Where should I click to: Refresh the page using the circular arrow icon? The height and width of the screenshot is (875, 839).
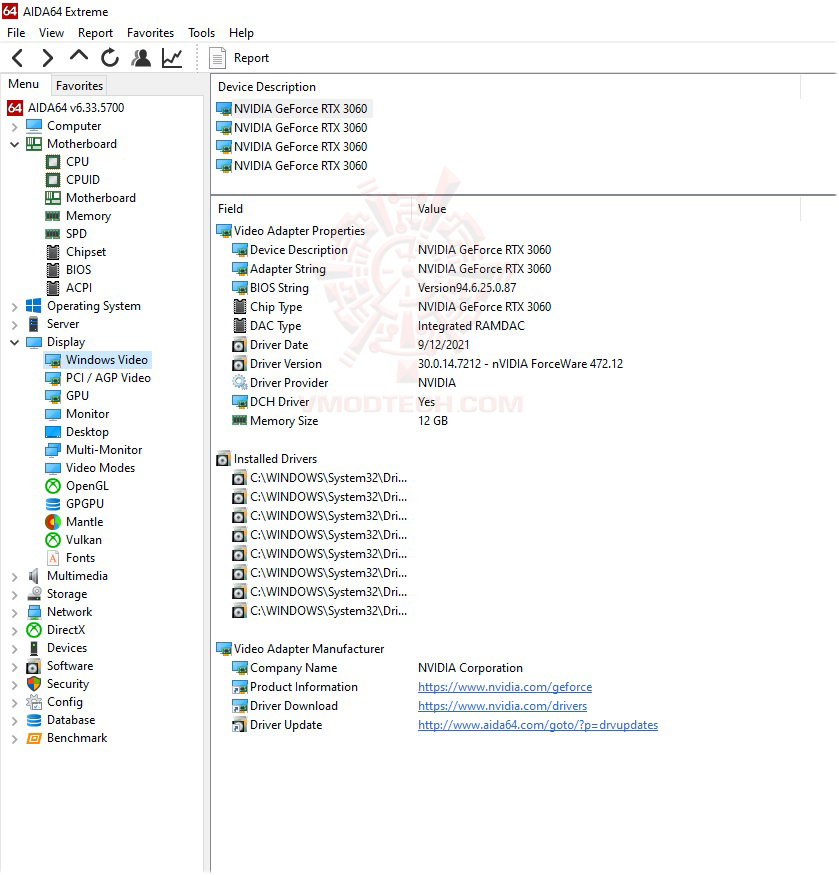(110, 57)
